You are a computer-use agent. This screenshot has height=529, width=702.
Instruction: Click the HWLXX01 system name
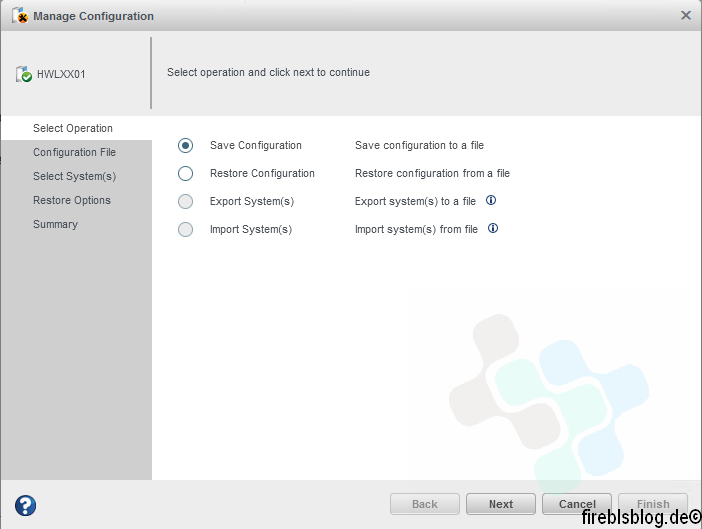coord(61,74)
